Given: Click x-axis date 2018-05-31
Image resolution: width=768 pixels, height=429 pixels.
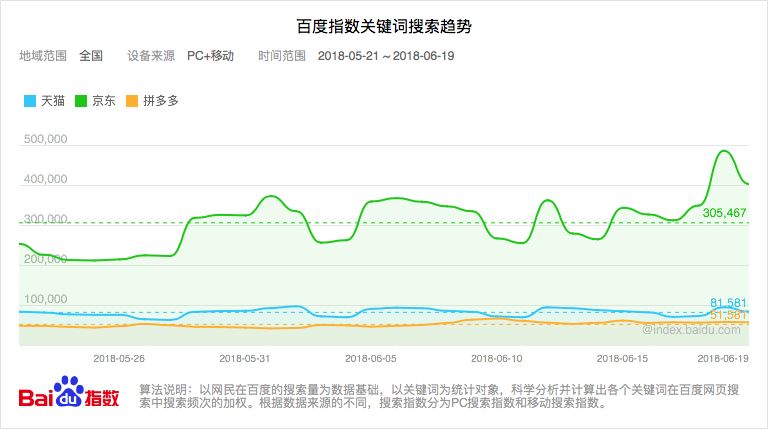Looking at the screenshot, I should pos(245,358).
